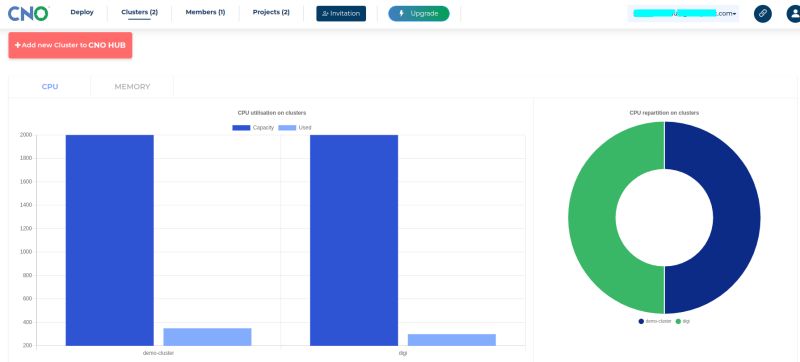Add new Cluster to CNO HUB
The width and height of the screenshot is (800, 362).
[70, 45]
